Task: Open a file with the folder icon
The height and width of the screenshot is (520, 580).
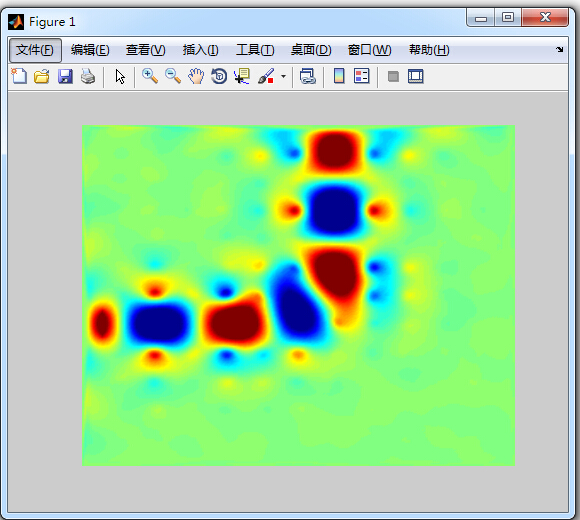Action: click(x=42, y=77)
